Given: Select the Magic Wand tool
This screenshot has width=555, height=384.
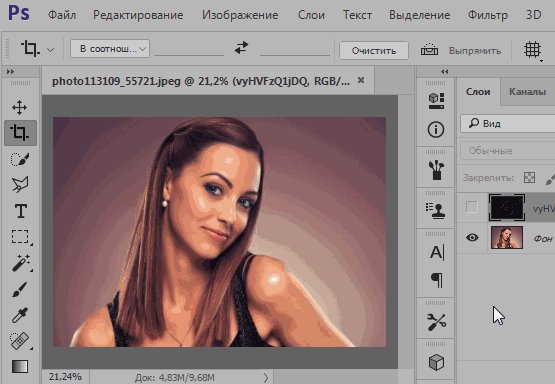Looking at the screenshot, I should (21, 263).
